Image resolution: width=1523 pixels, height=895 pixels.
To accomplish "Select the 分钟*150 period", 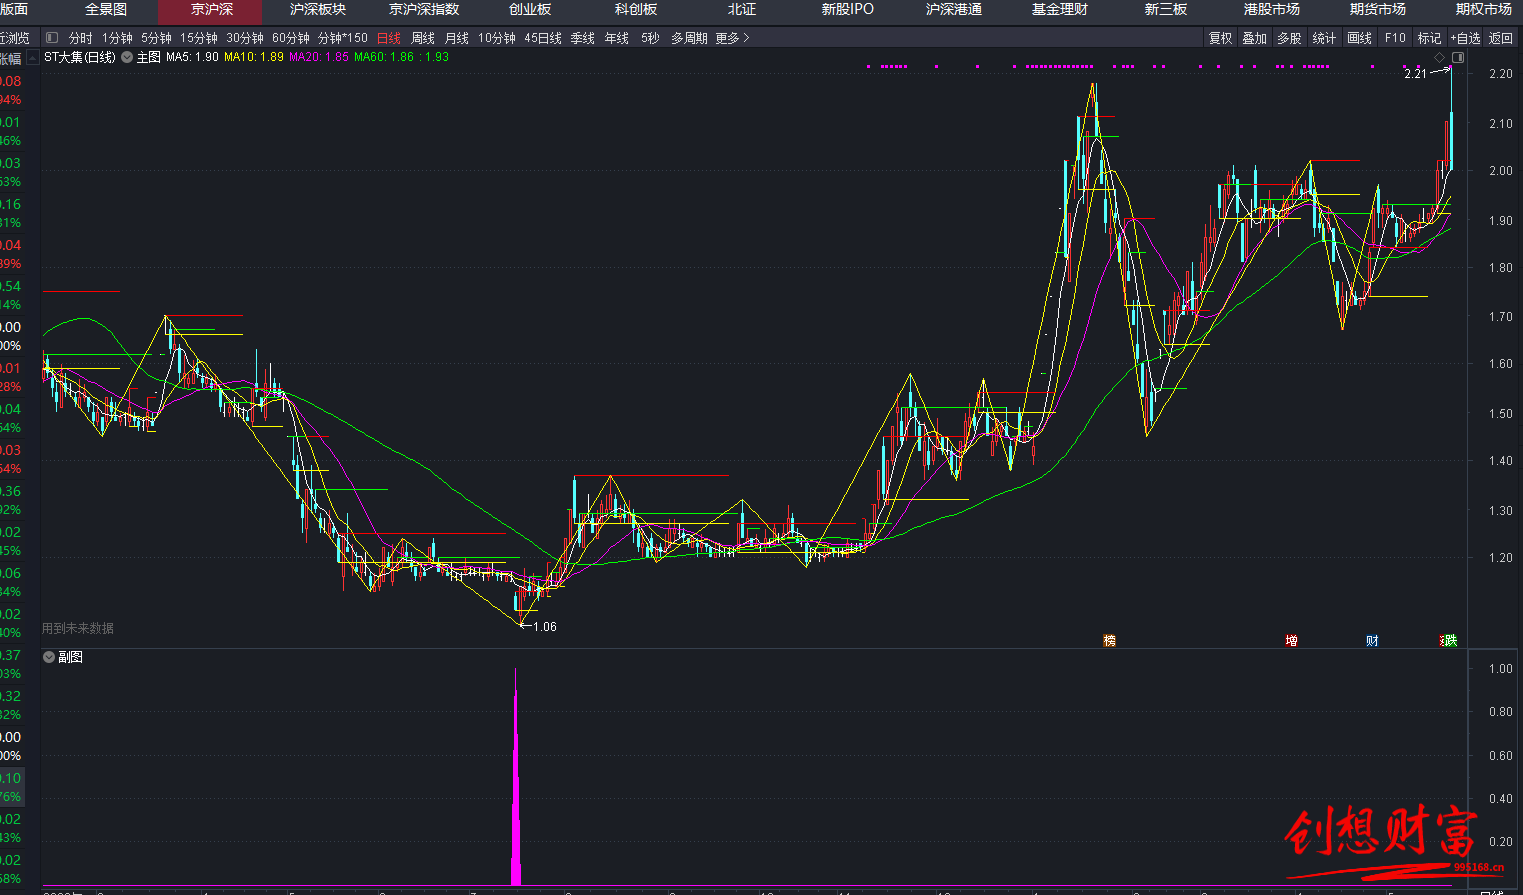I will click(343, 38).
